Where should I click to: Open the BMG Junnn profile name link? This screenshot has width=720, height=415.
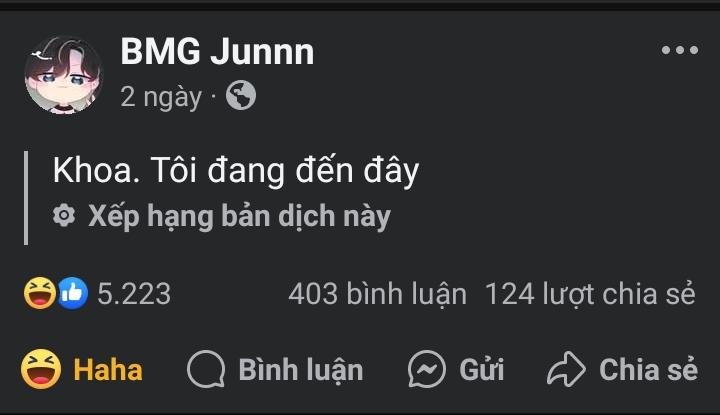[x=217, y=51]
